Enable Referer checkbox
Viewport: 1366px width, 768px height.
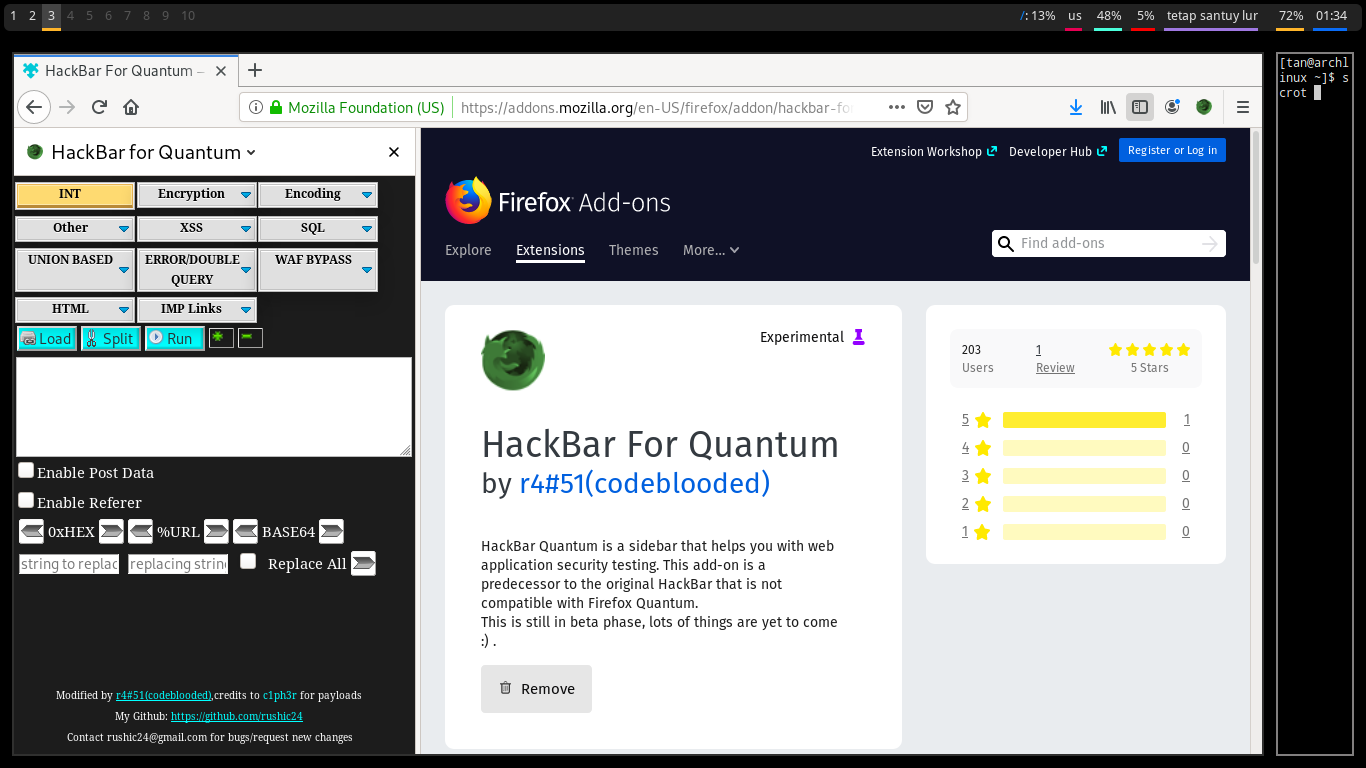pos(26,500)
